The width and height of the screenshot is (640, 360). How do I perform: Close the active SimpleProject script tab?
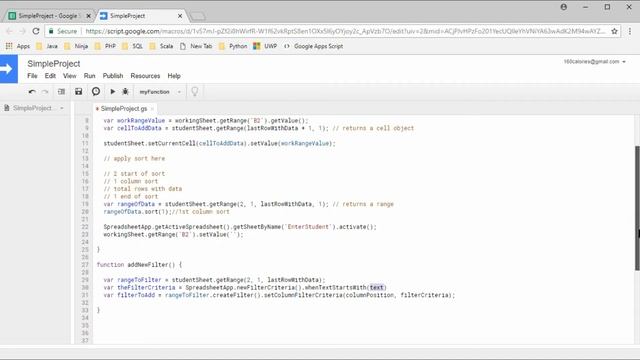point(180,16)
